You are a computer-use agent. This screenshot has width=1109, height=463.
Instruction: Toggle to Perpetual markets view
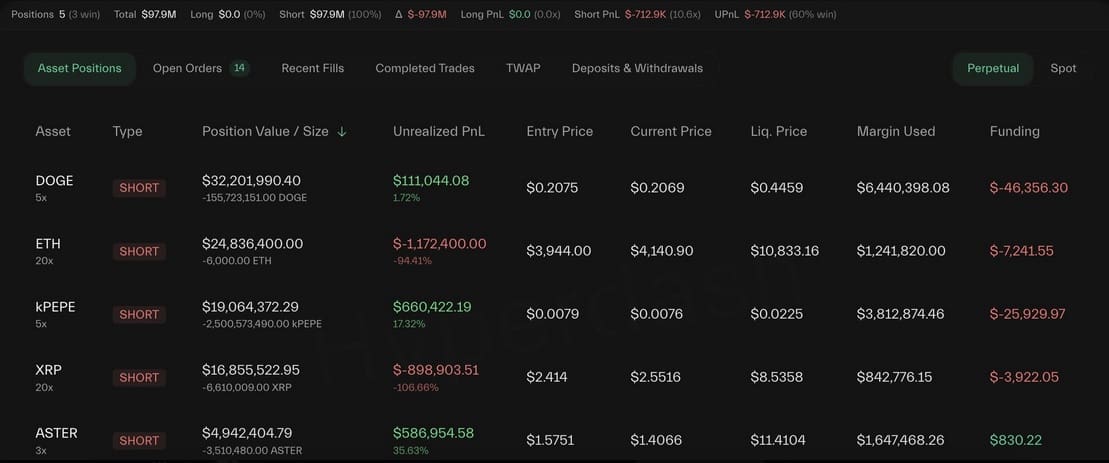click(993, 68)
